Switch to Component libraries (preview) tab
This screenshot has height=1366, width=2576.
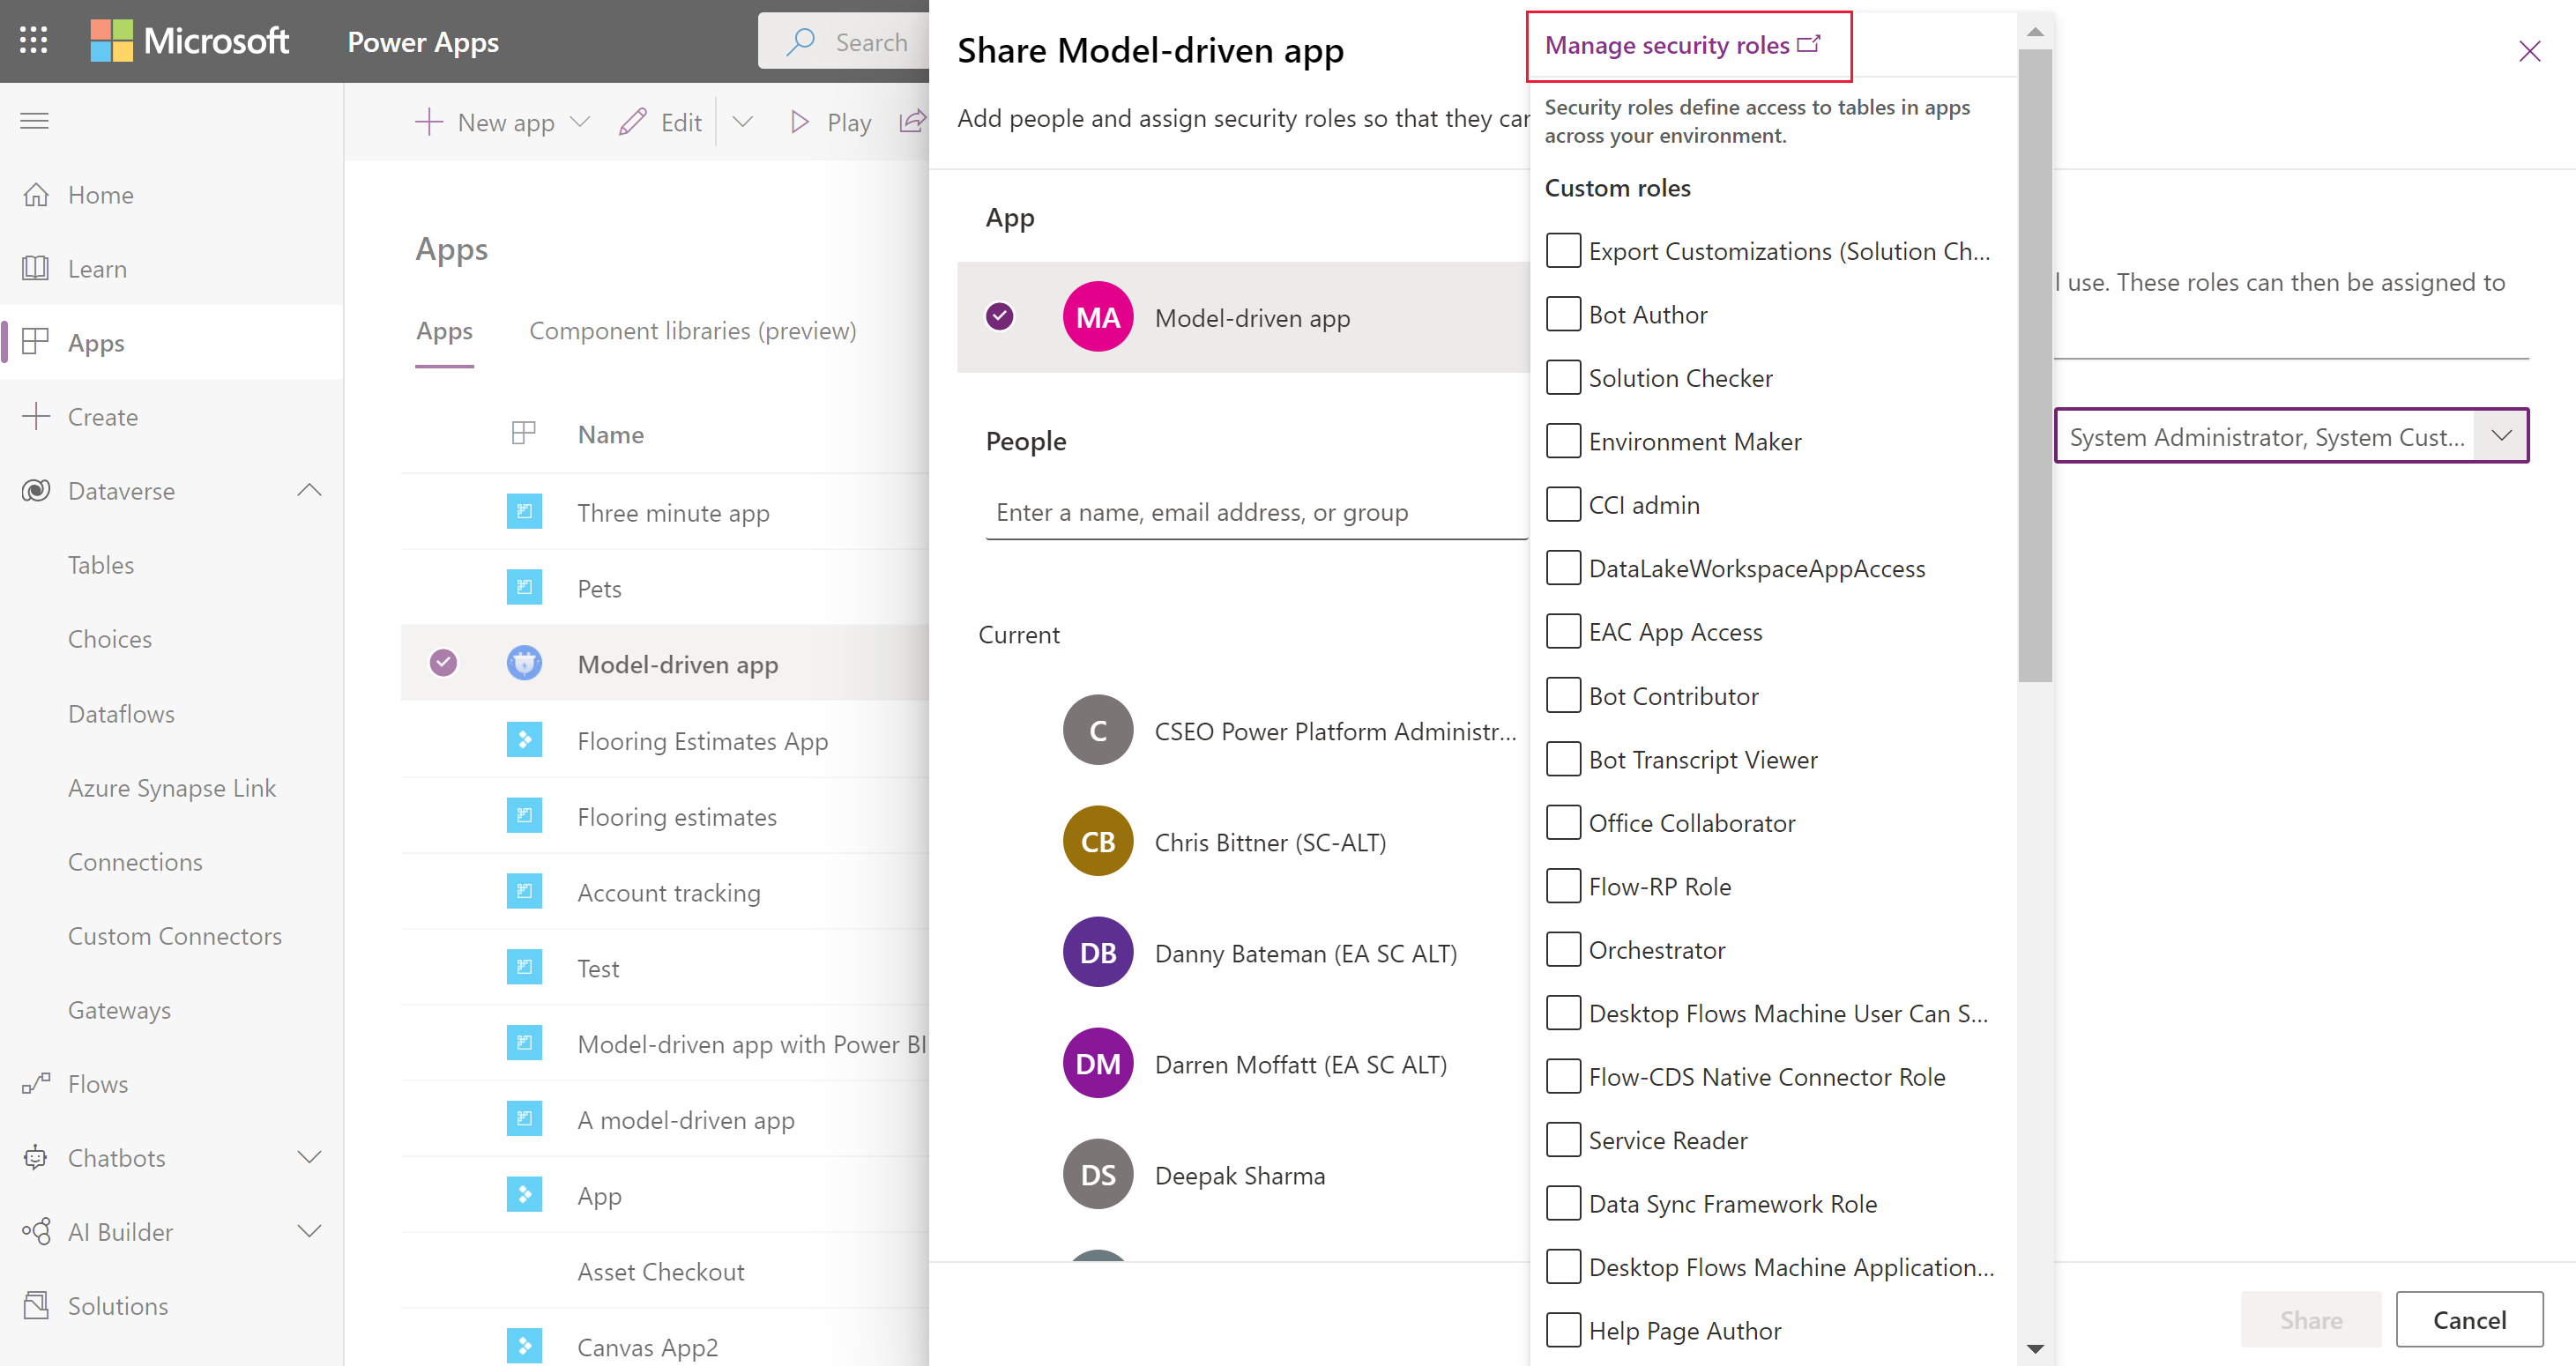tap(692, 331)
